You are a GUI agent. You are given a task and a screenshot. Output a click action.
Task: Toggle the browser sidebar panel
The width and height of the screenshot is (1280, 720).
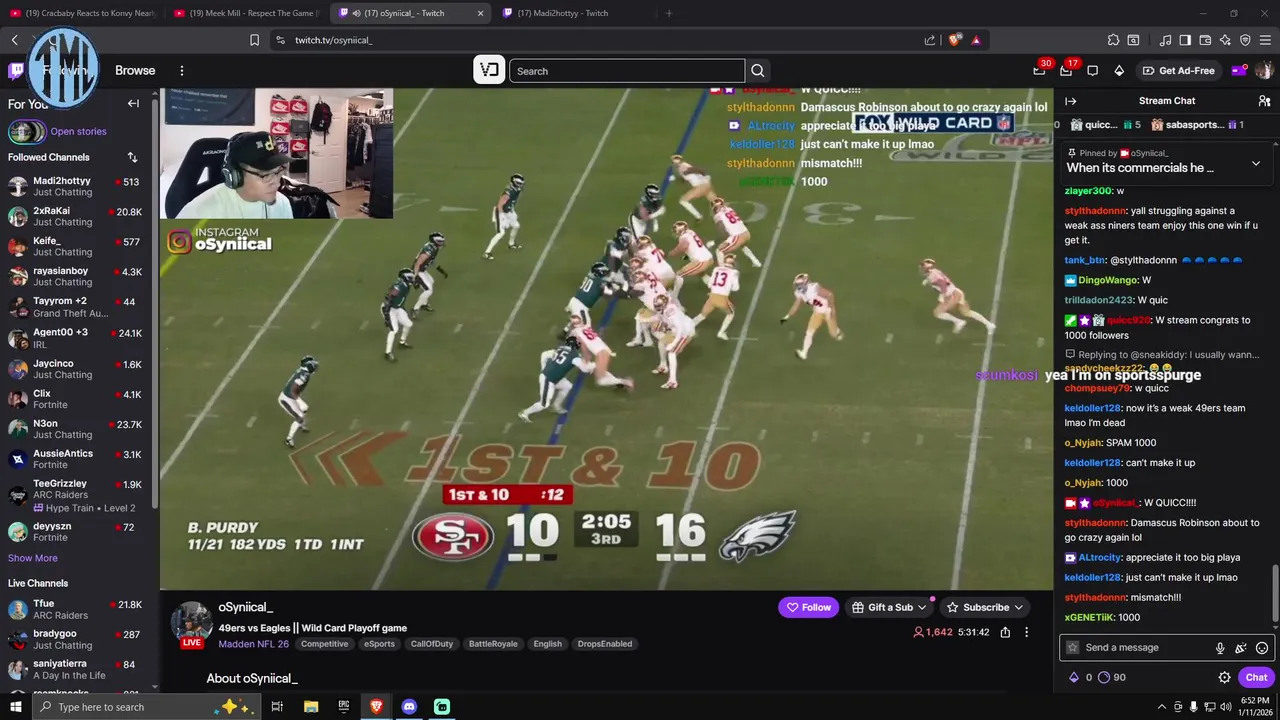[x=1185, y=40]
